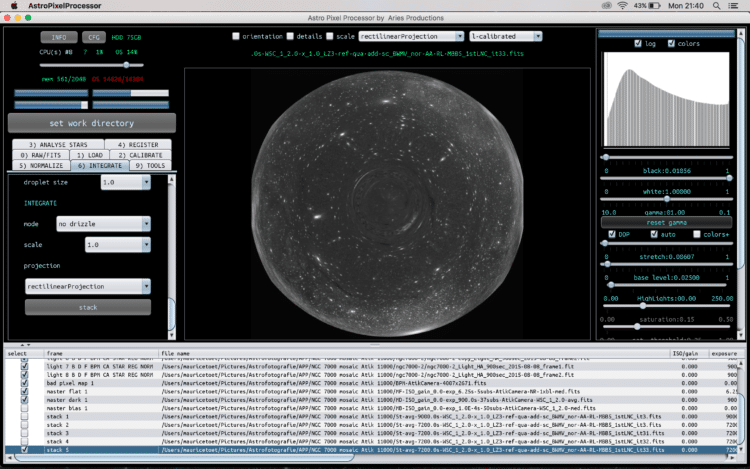Image resolution: width=750 pixels, height=469 pixels.
Task: Click the Mon 21:40 clock
Action: (685, 6)
